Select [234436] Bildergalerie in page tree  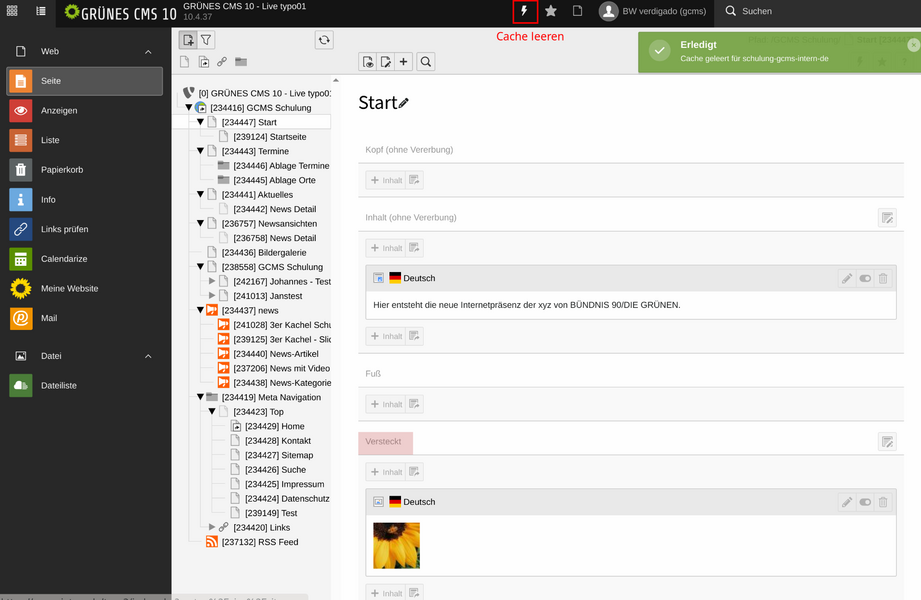[264, 253]
